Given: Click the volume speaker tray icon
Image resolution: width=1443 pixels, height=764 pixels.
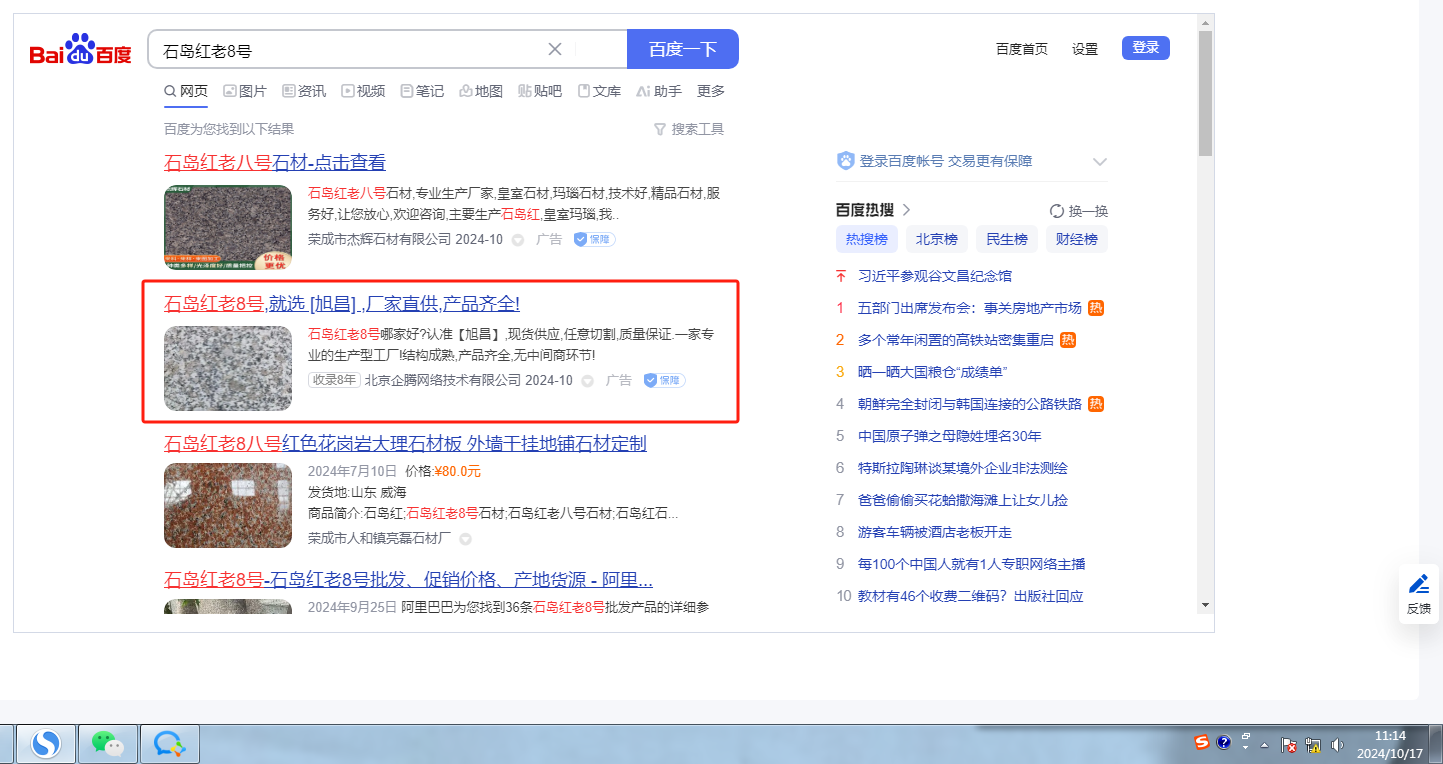Looking at the screenshot, I should (x=1336, y=745).
